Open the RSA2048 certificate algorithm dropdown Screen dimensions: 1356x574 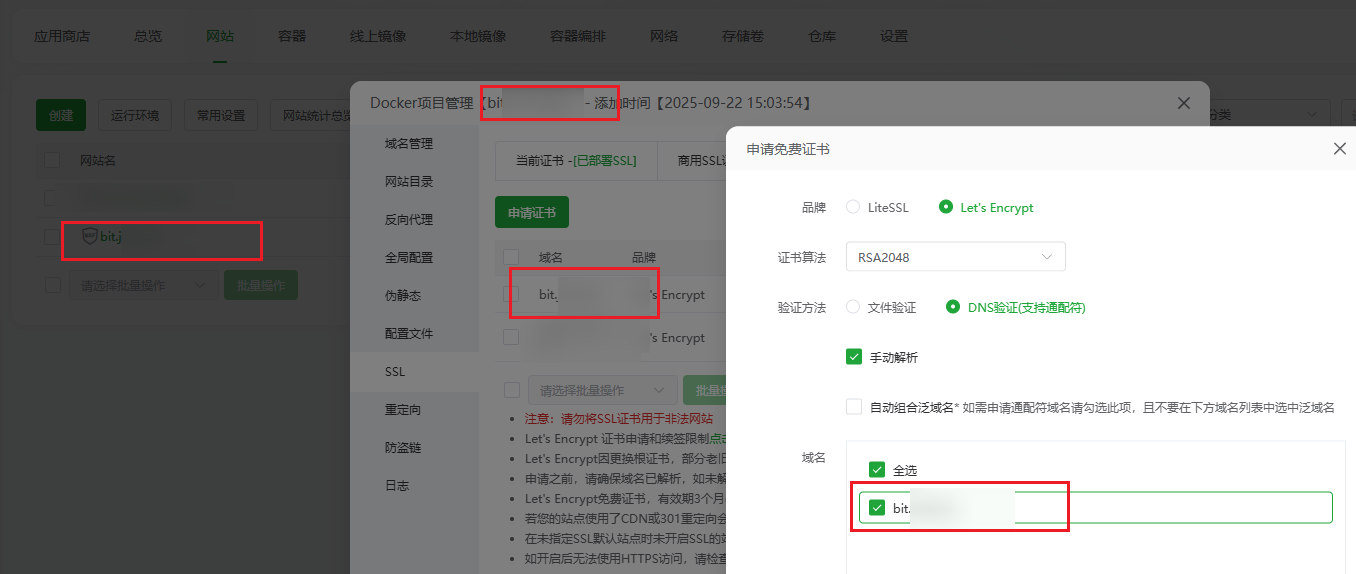956,257
